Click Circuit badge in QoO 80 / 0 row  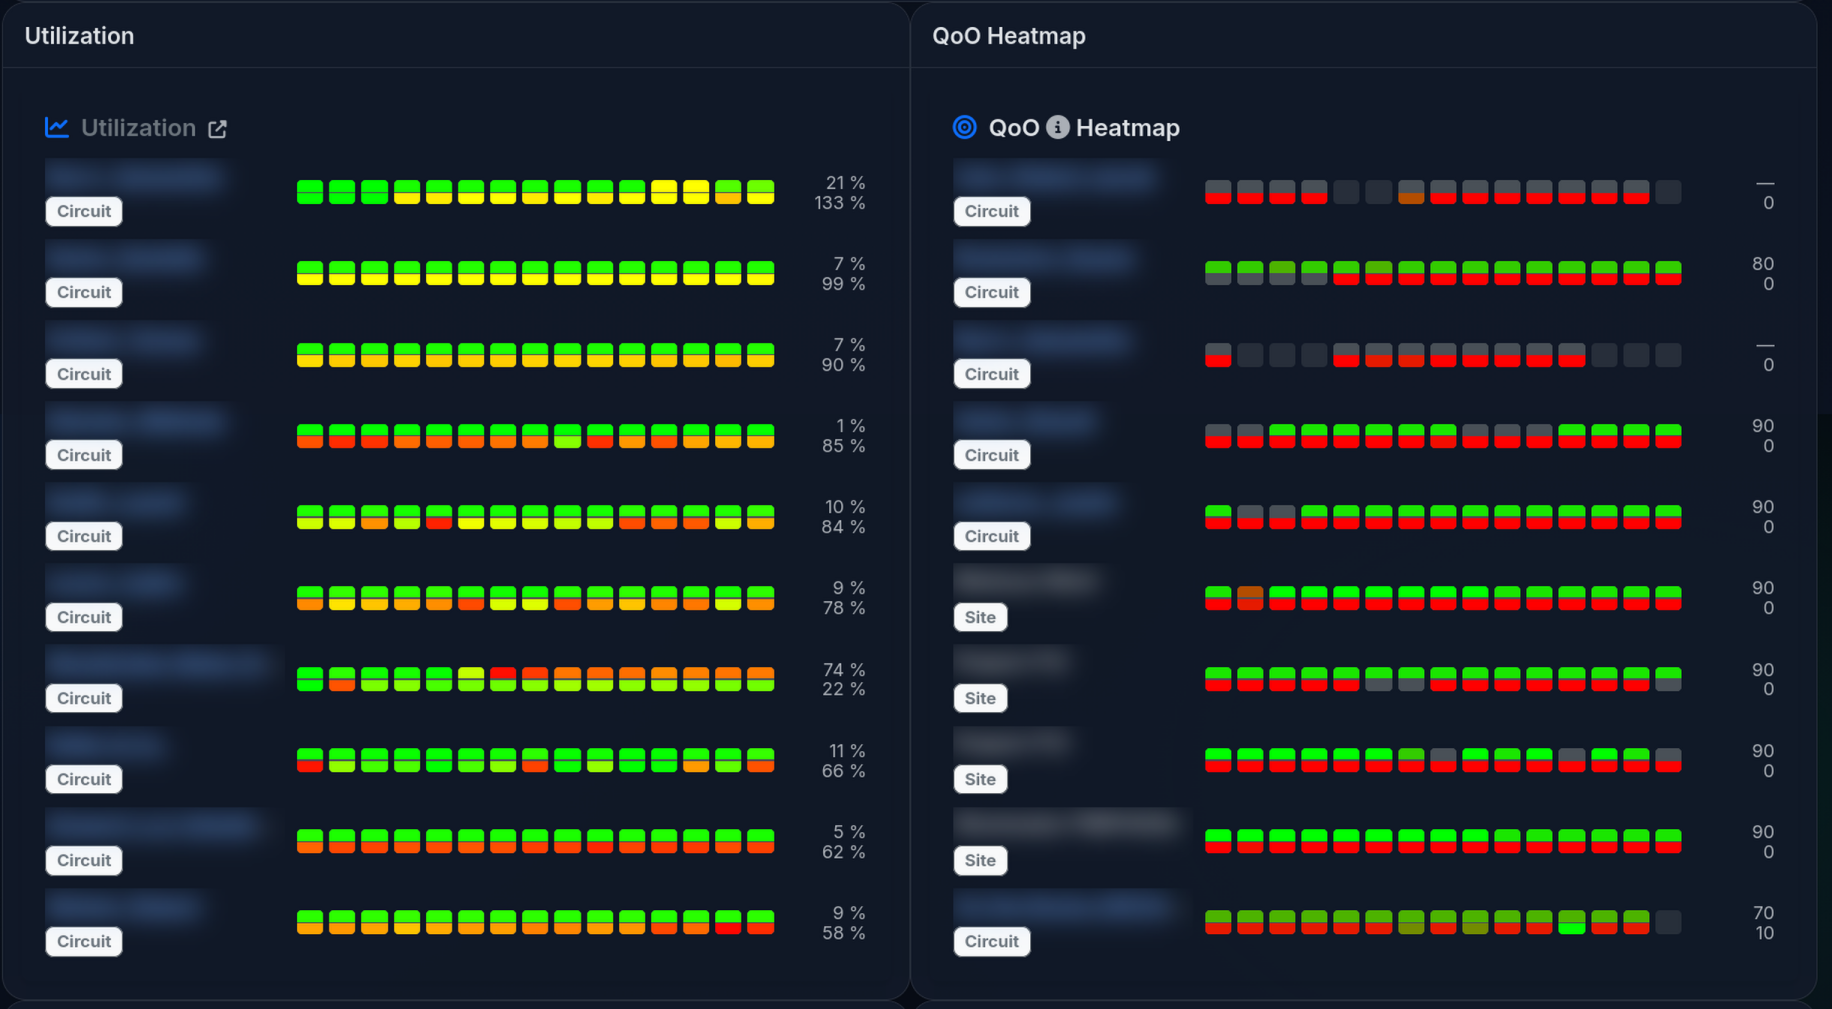coord(991,292)
